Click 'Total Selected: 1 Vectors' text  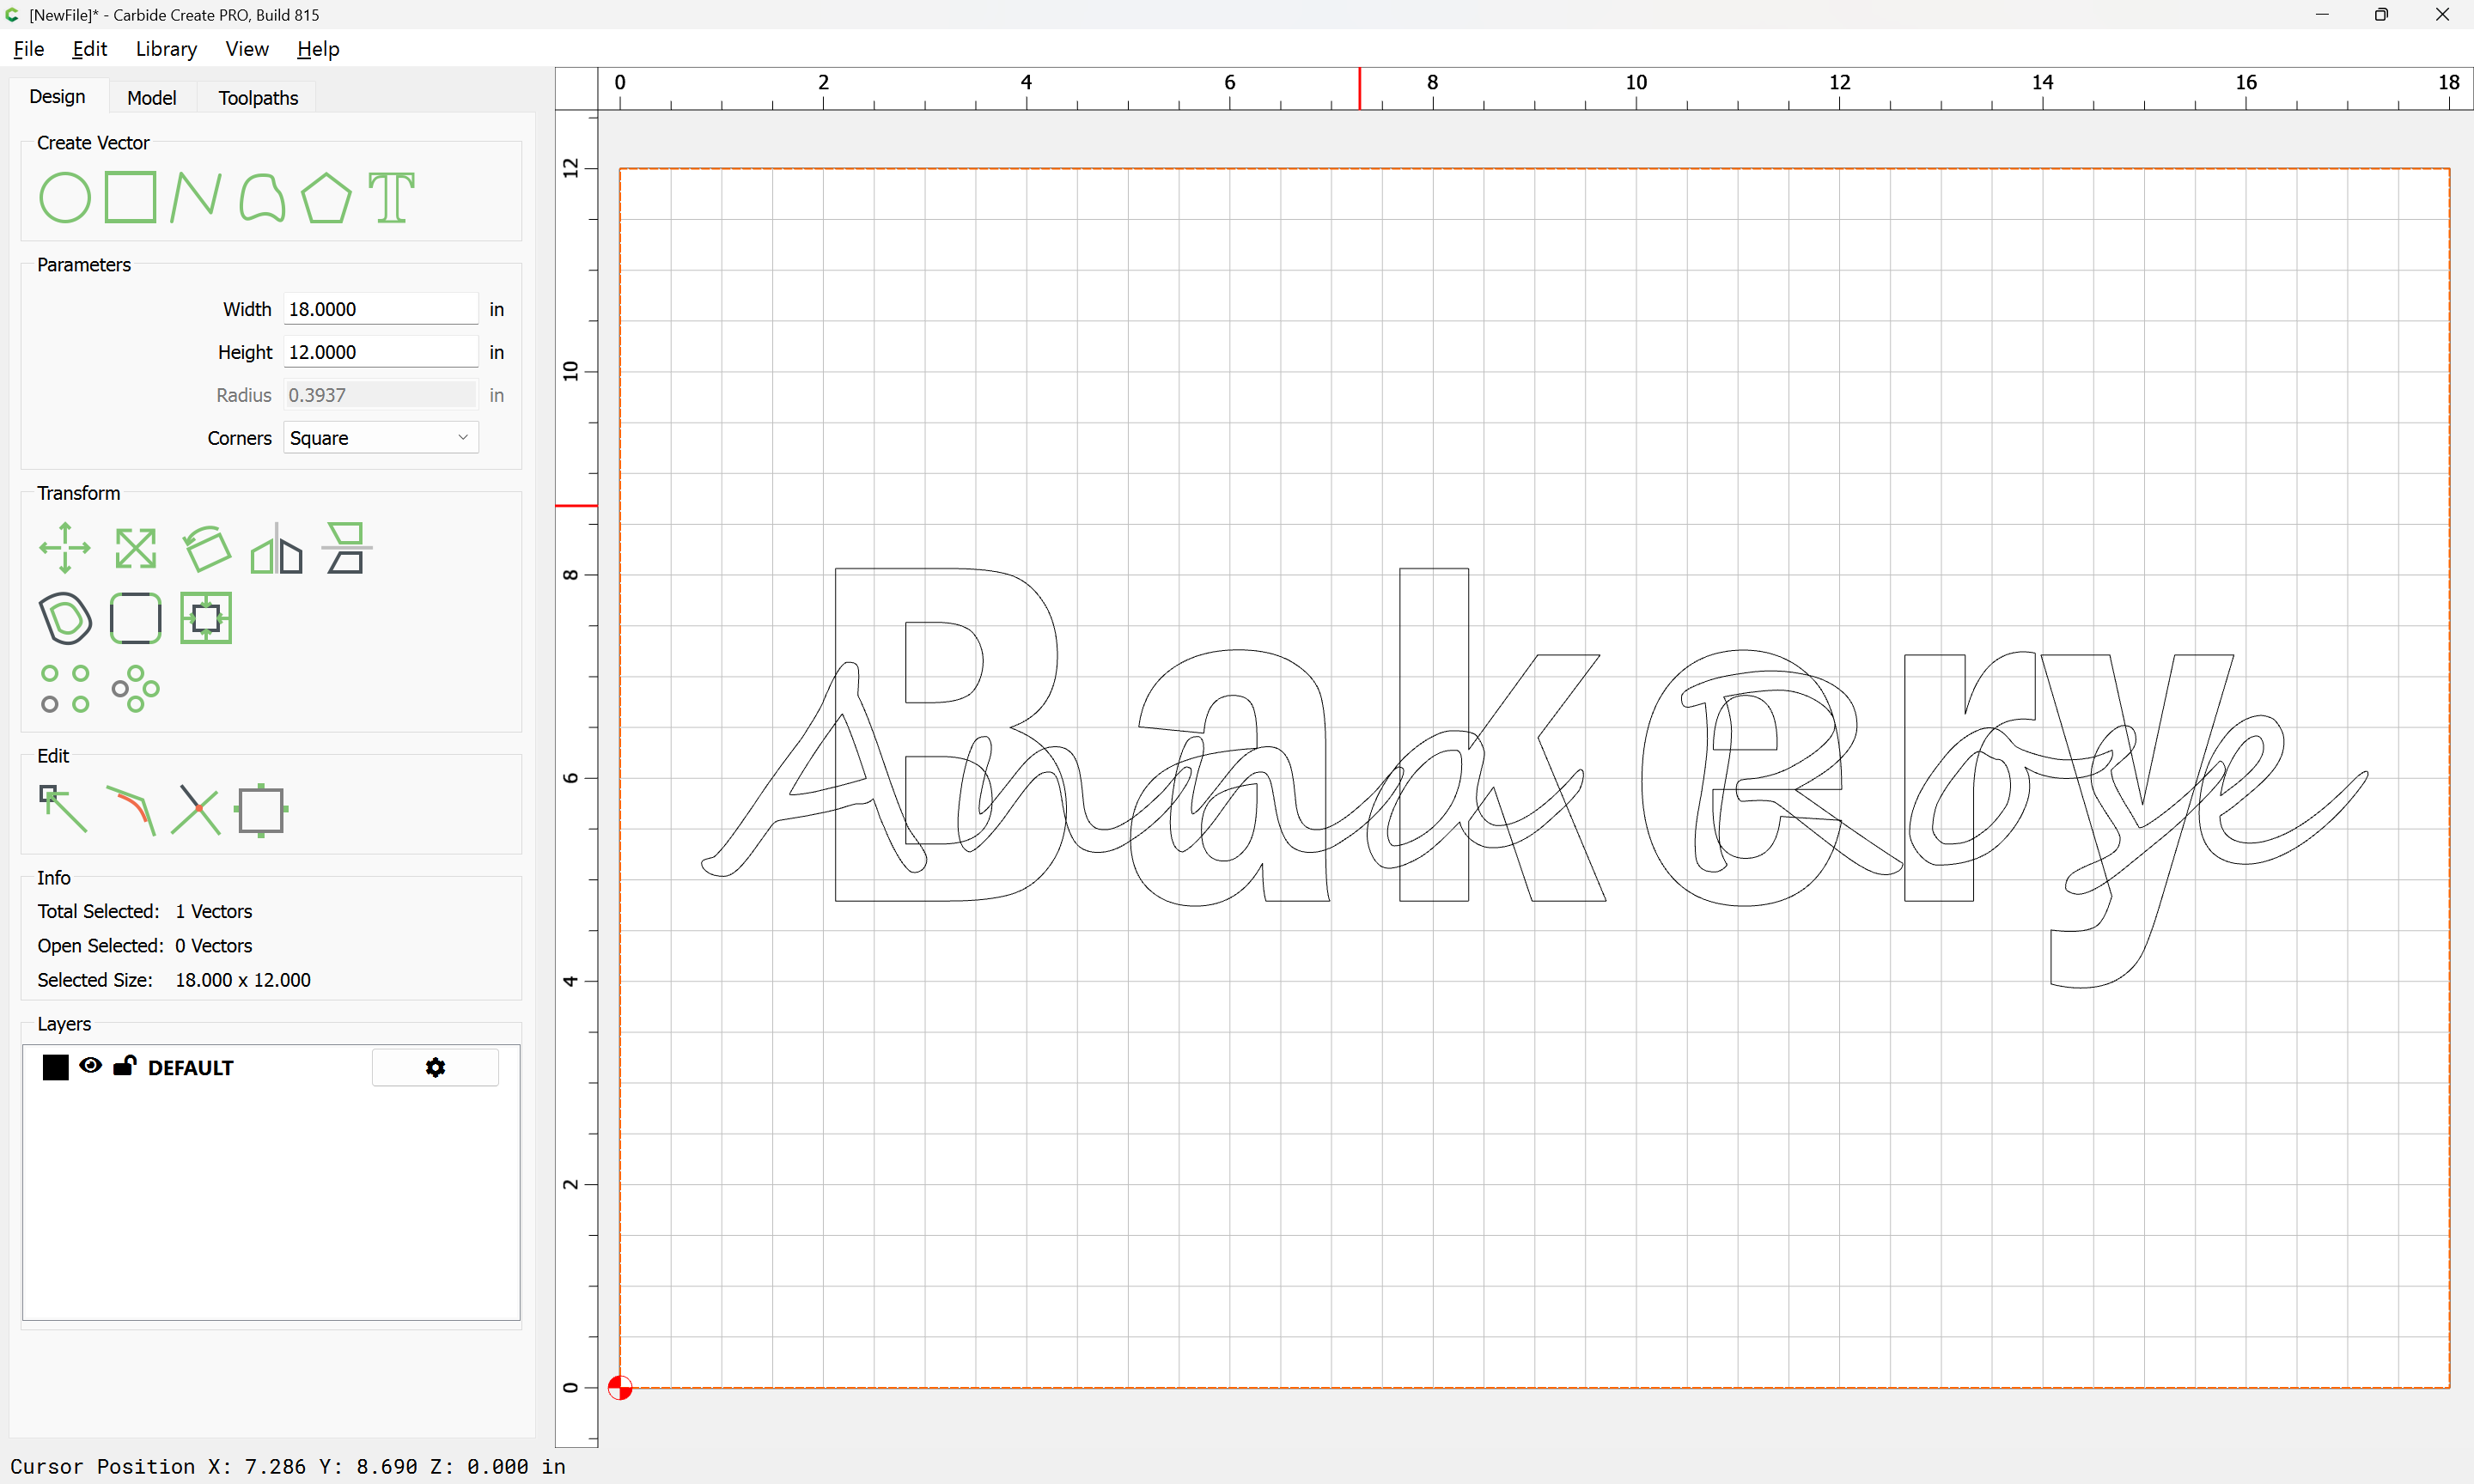coord(145,911)
